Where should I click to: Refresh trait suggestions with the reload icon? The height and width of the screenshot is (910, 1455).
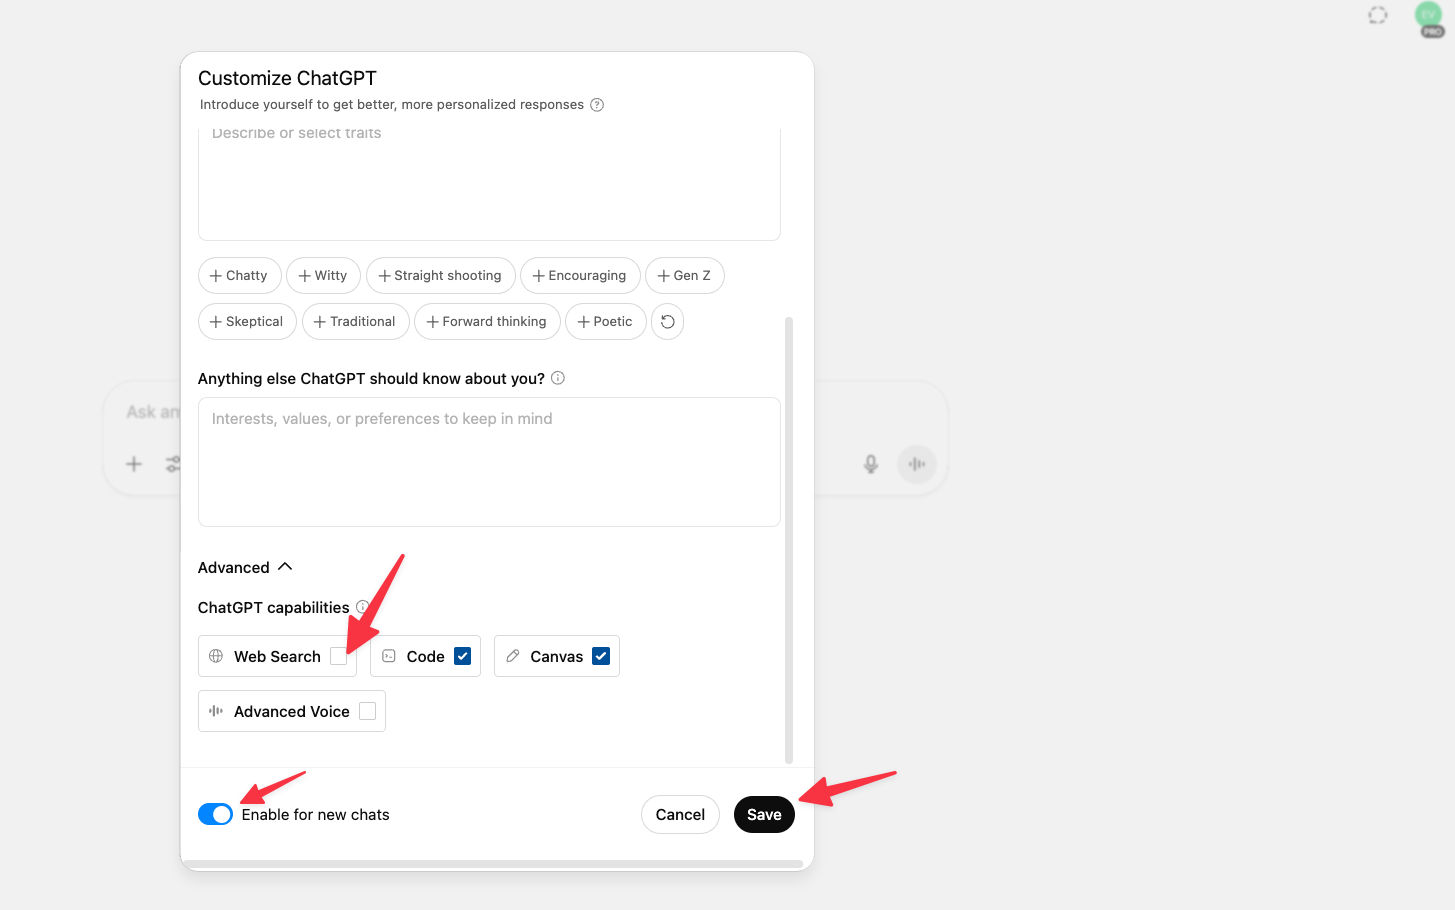(x=668, y=322)
